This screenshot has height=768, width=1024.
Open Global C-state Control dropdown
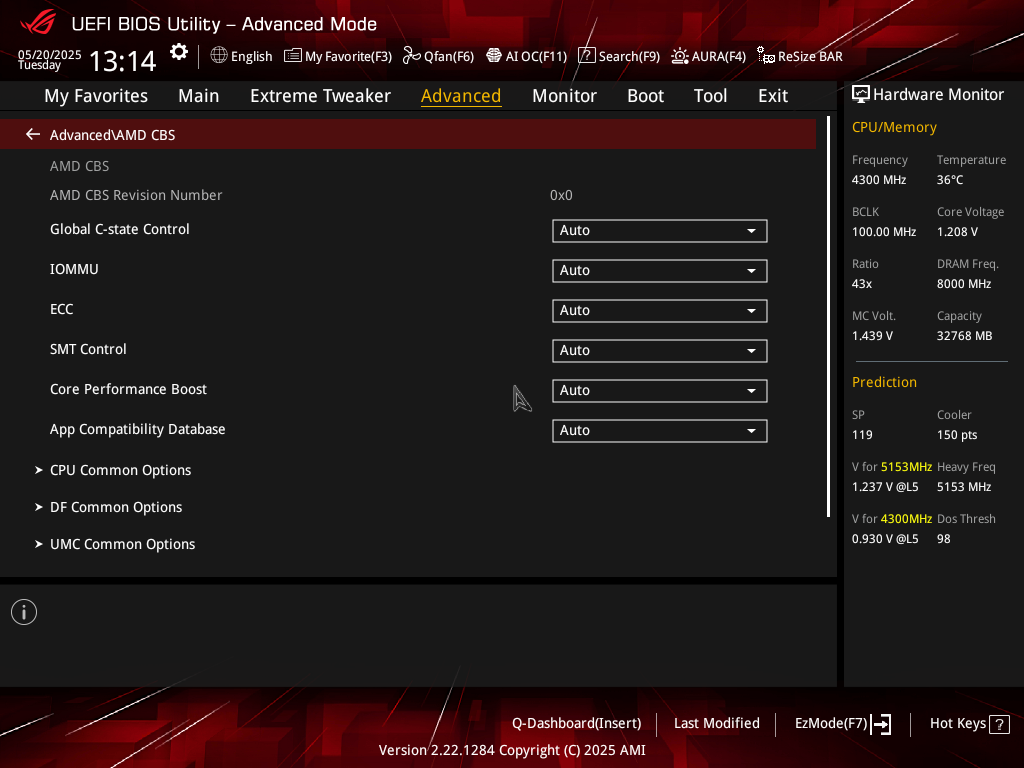point(660,231)
